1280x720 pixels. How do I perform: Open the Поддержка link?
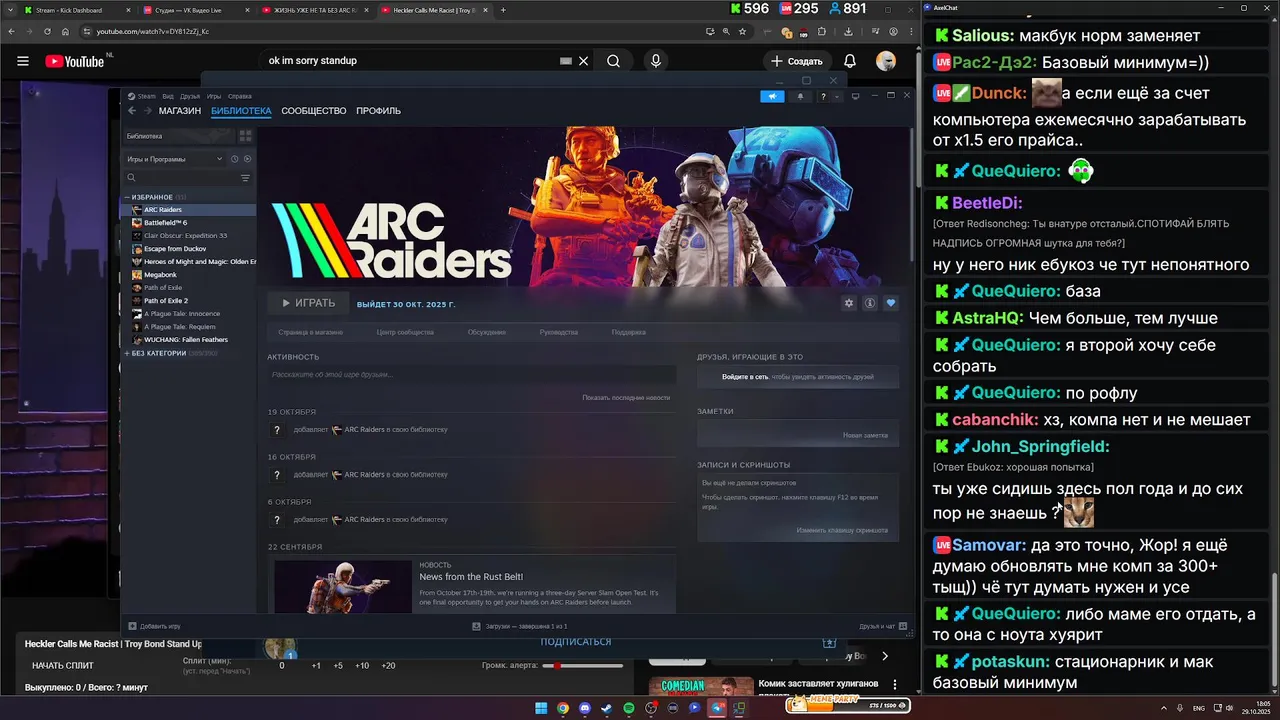point(629,332)
